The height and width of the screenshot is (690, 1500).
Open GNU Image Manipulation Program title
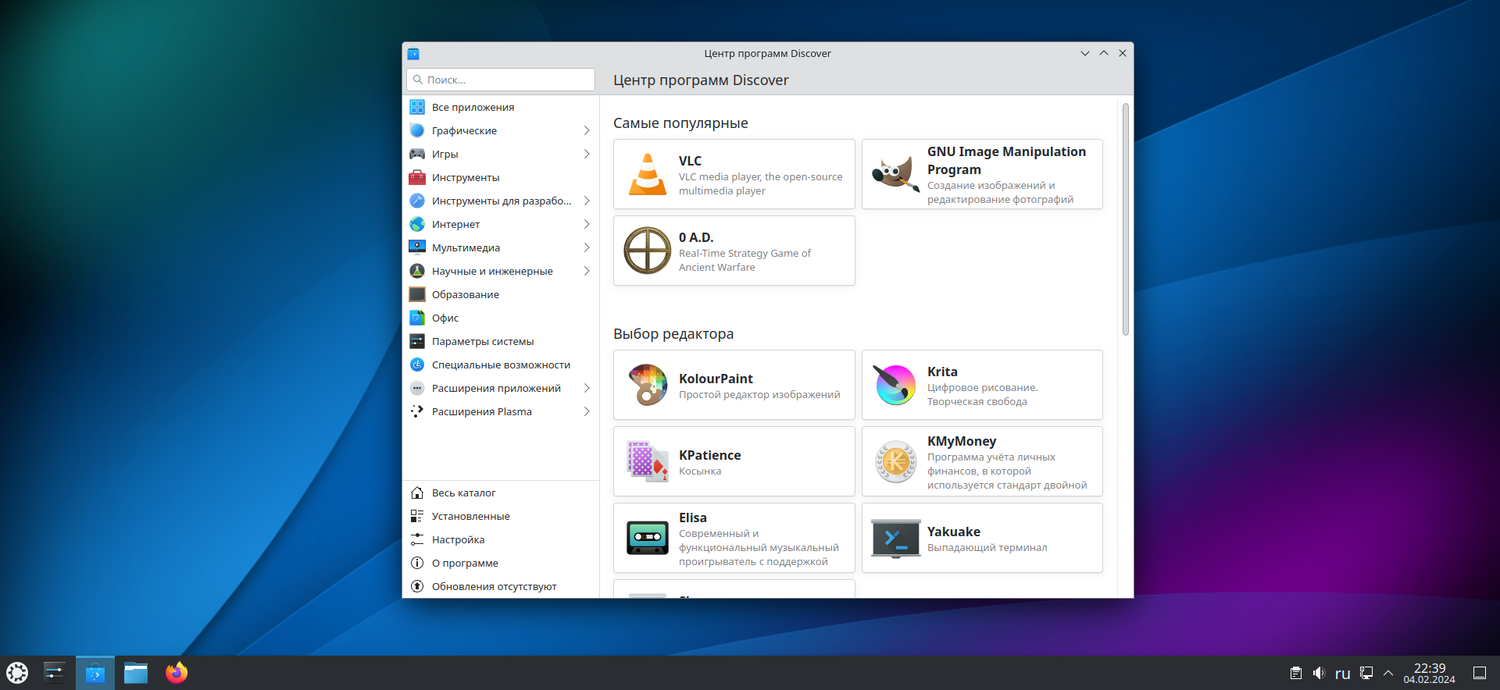click(1006, 161)
